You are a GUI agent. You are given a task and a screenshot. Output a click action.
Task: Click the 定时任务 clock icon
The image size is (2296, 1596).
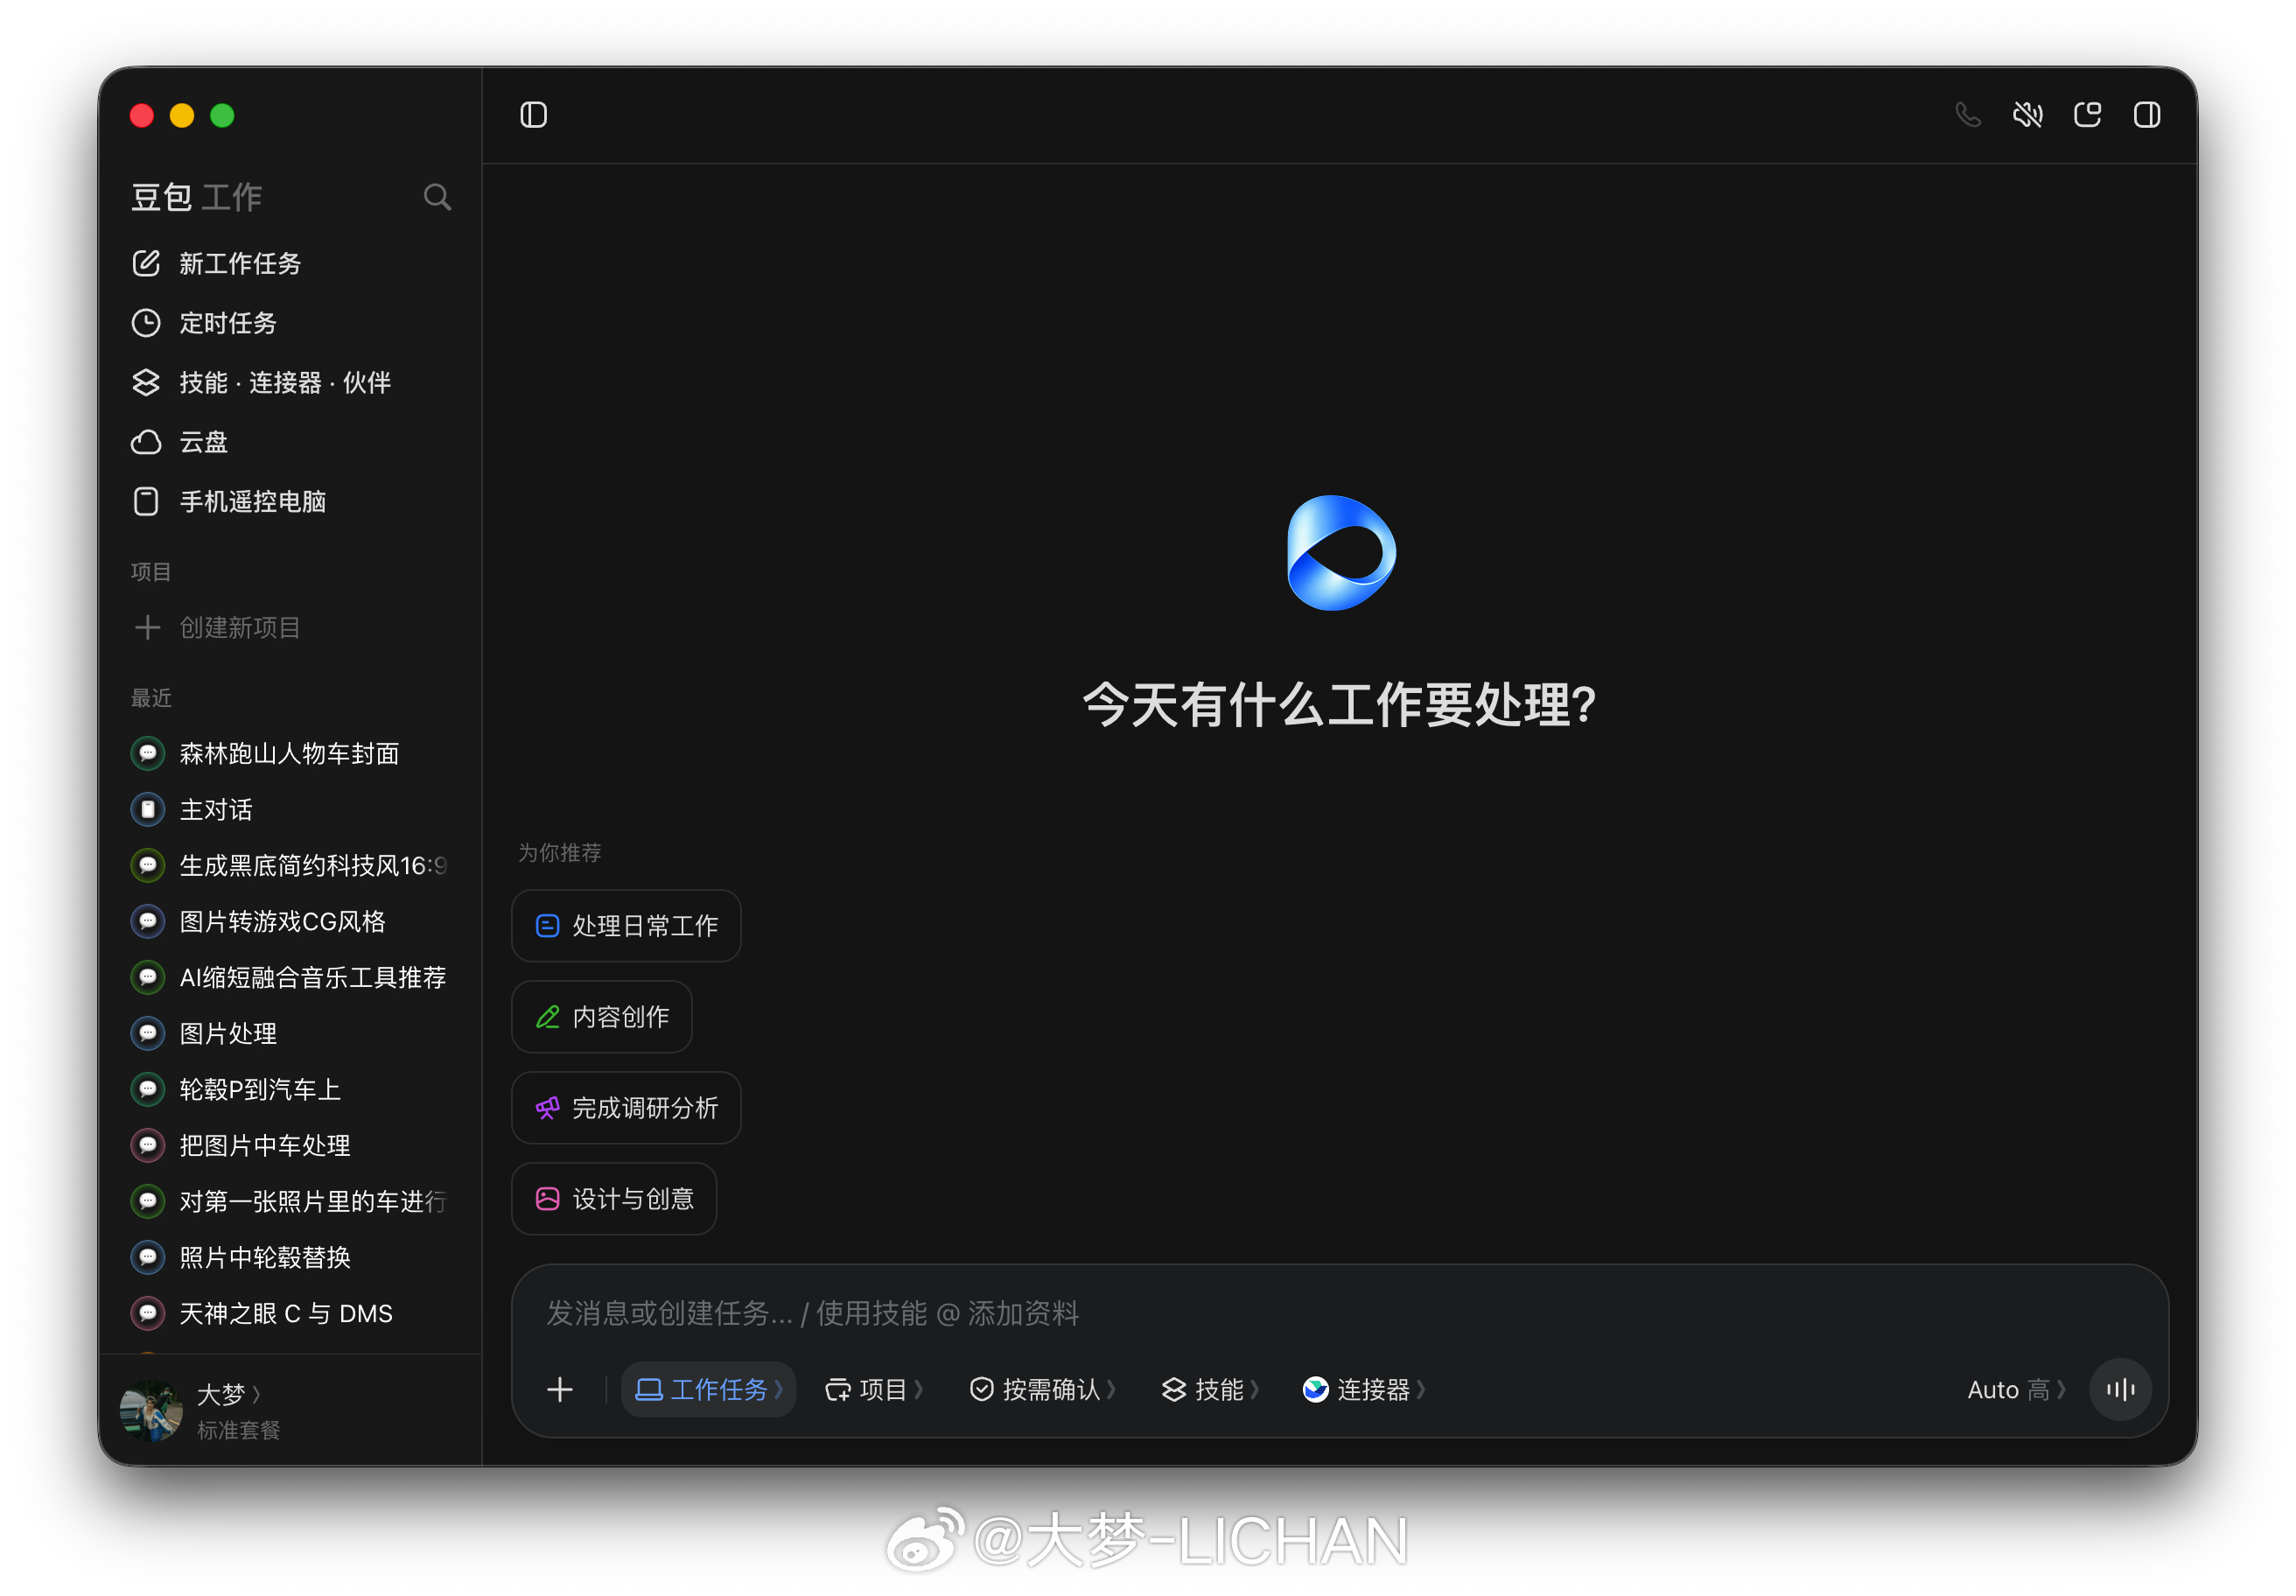click(x=146, y=323)
